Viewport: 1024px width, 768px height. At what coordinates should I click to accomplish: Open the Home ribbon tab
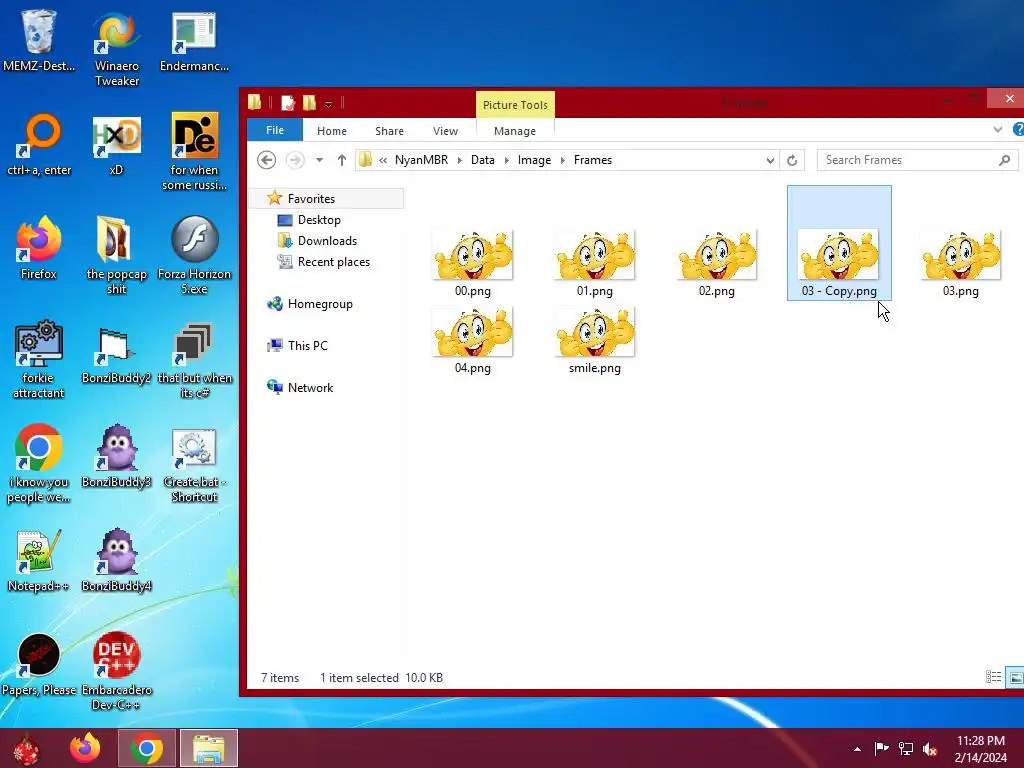[332, 131]
